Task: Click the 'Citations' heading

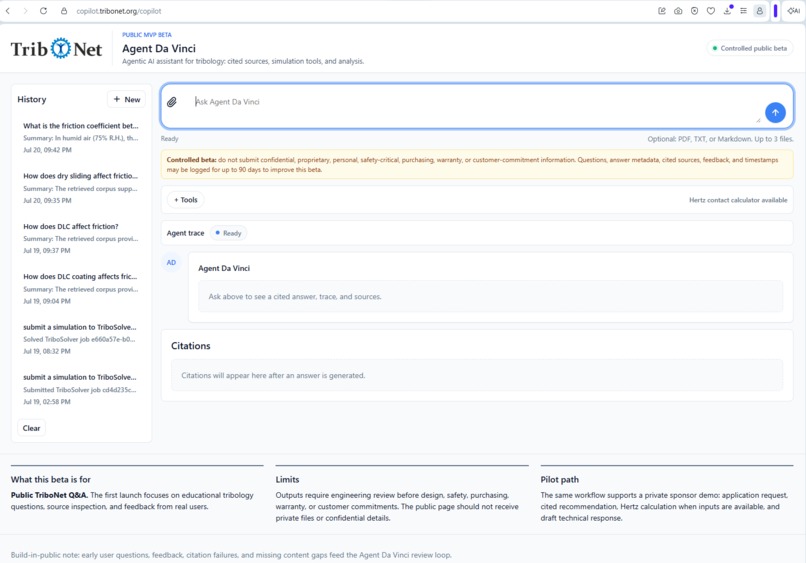Action: point(191,346)
